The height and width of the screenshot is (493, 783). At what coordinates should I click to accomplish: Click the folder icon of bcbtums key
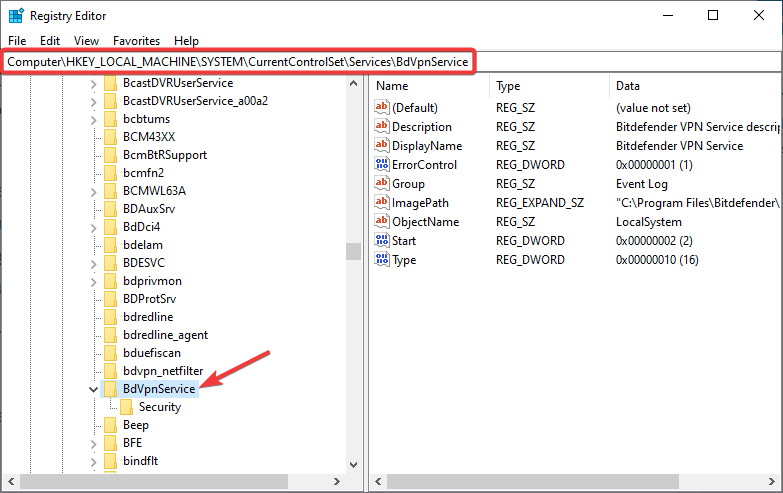(110, 119)
